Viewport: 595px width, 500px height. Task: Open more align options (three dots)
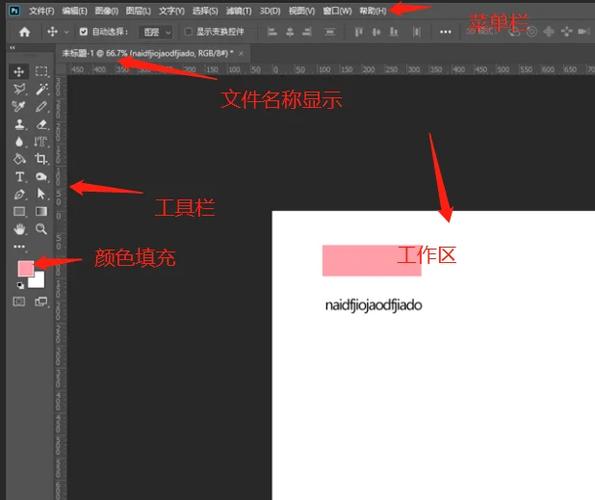tap(445, 32)
